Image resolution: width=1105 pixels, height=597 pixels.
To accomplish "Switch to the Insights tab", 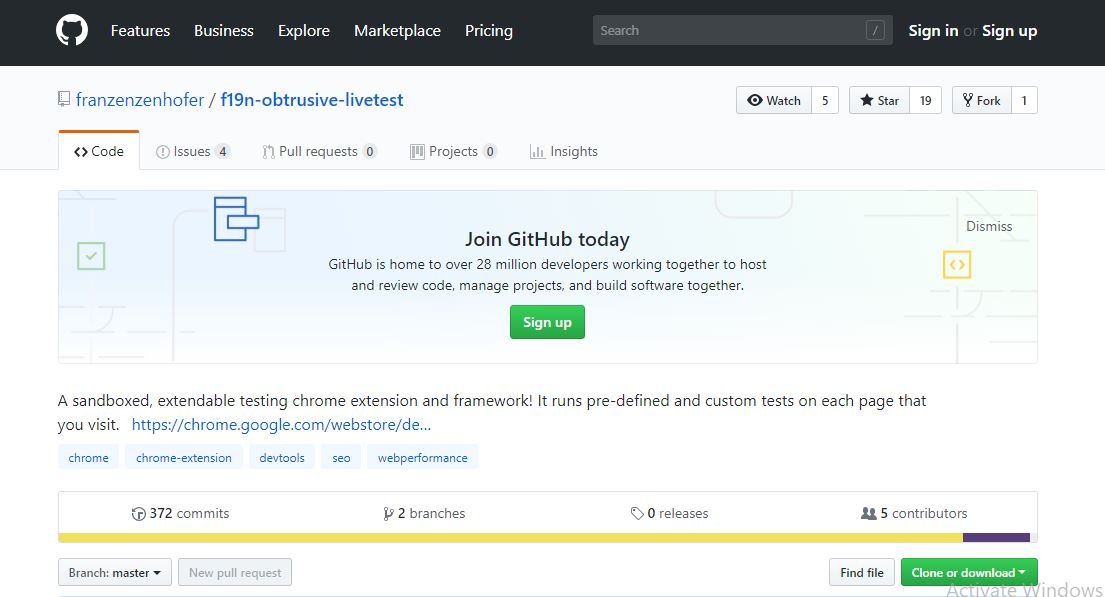I will pos(564,151).
